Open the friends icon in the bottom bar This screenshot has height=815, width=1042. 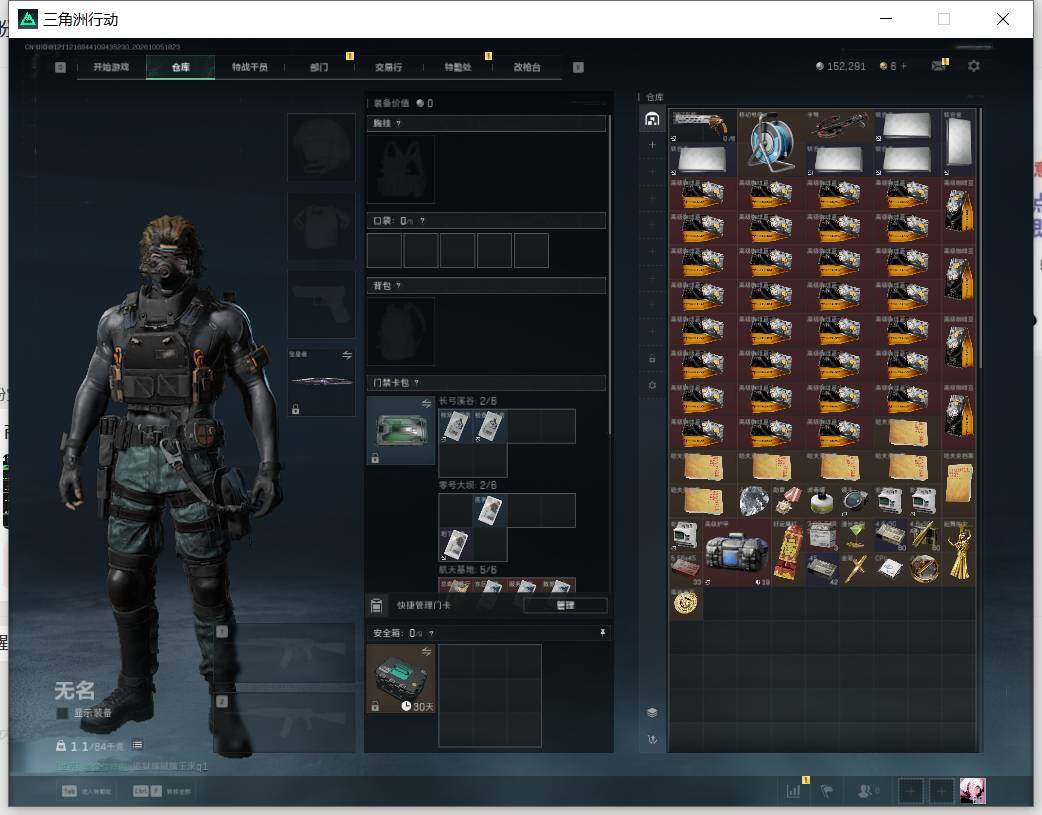(865, 791)
